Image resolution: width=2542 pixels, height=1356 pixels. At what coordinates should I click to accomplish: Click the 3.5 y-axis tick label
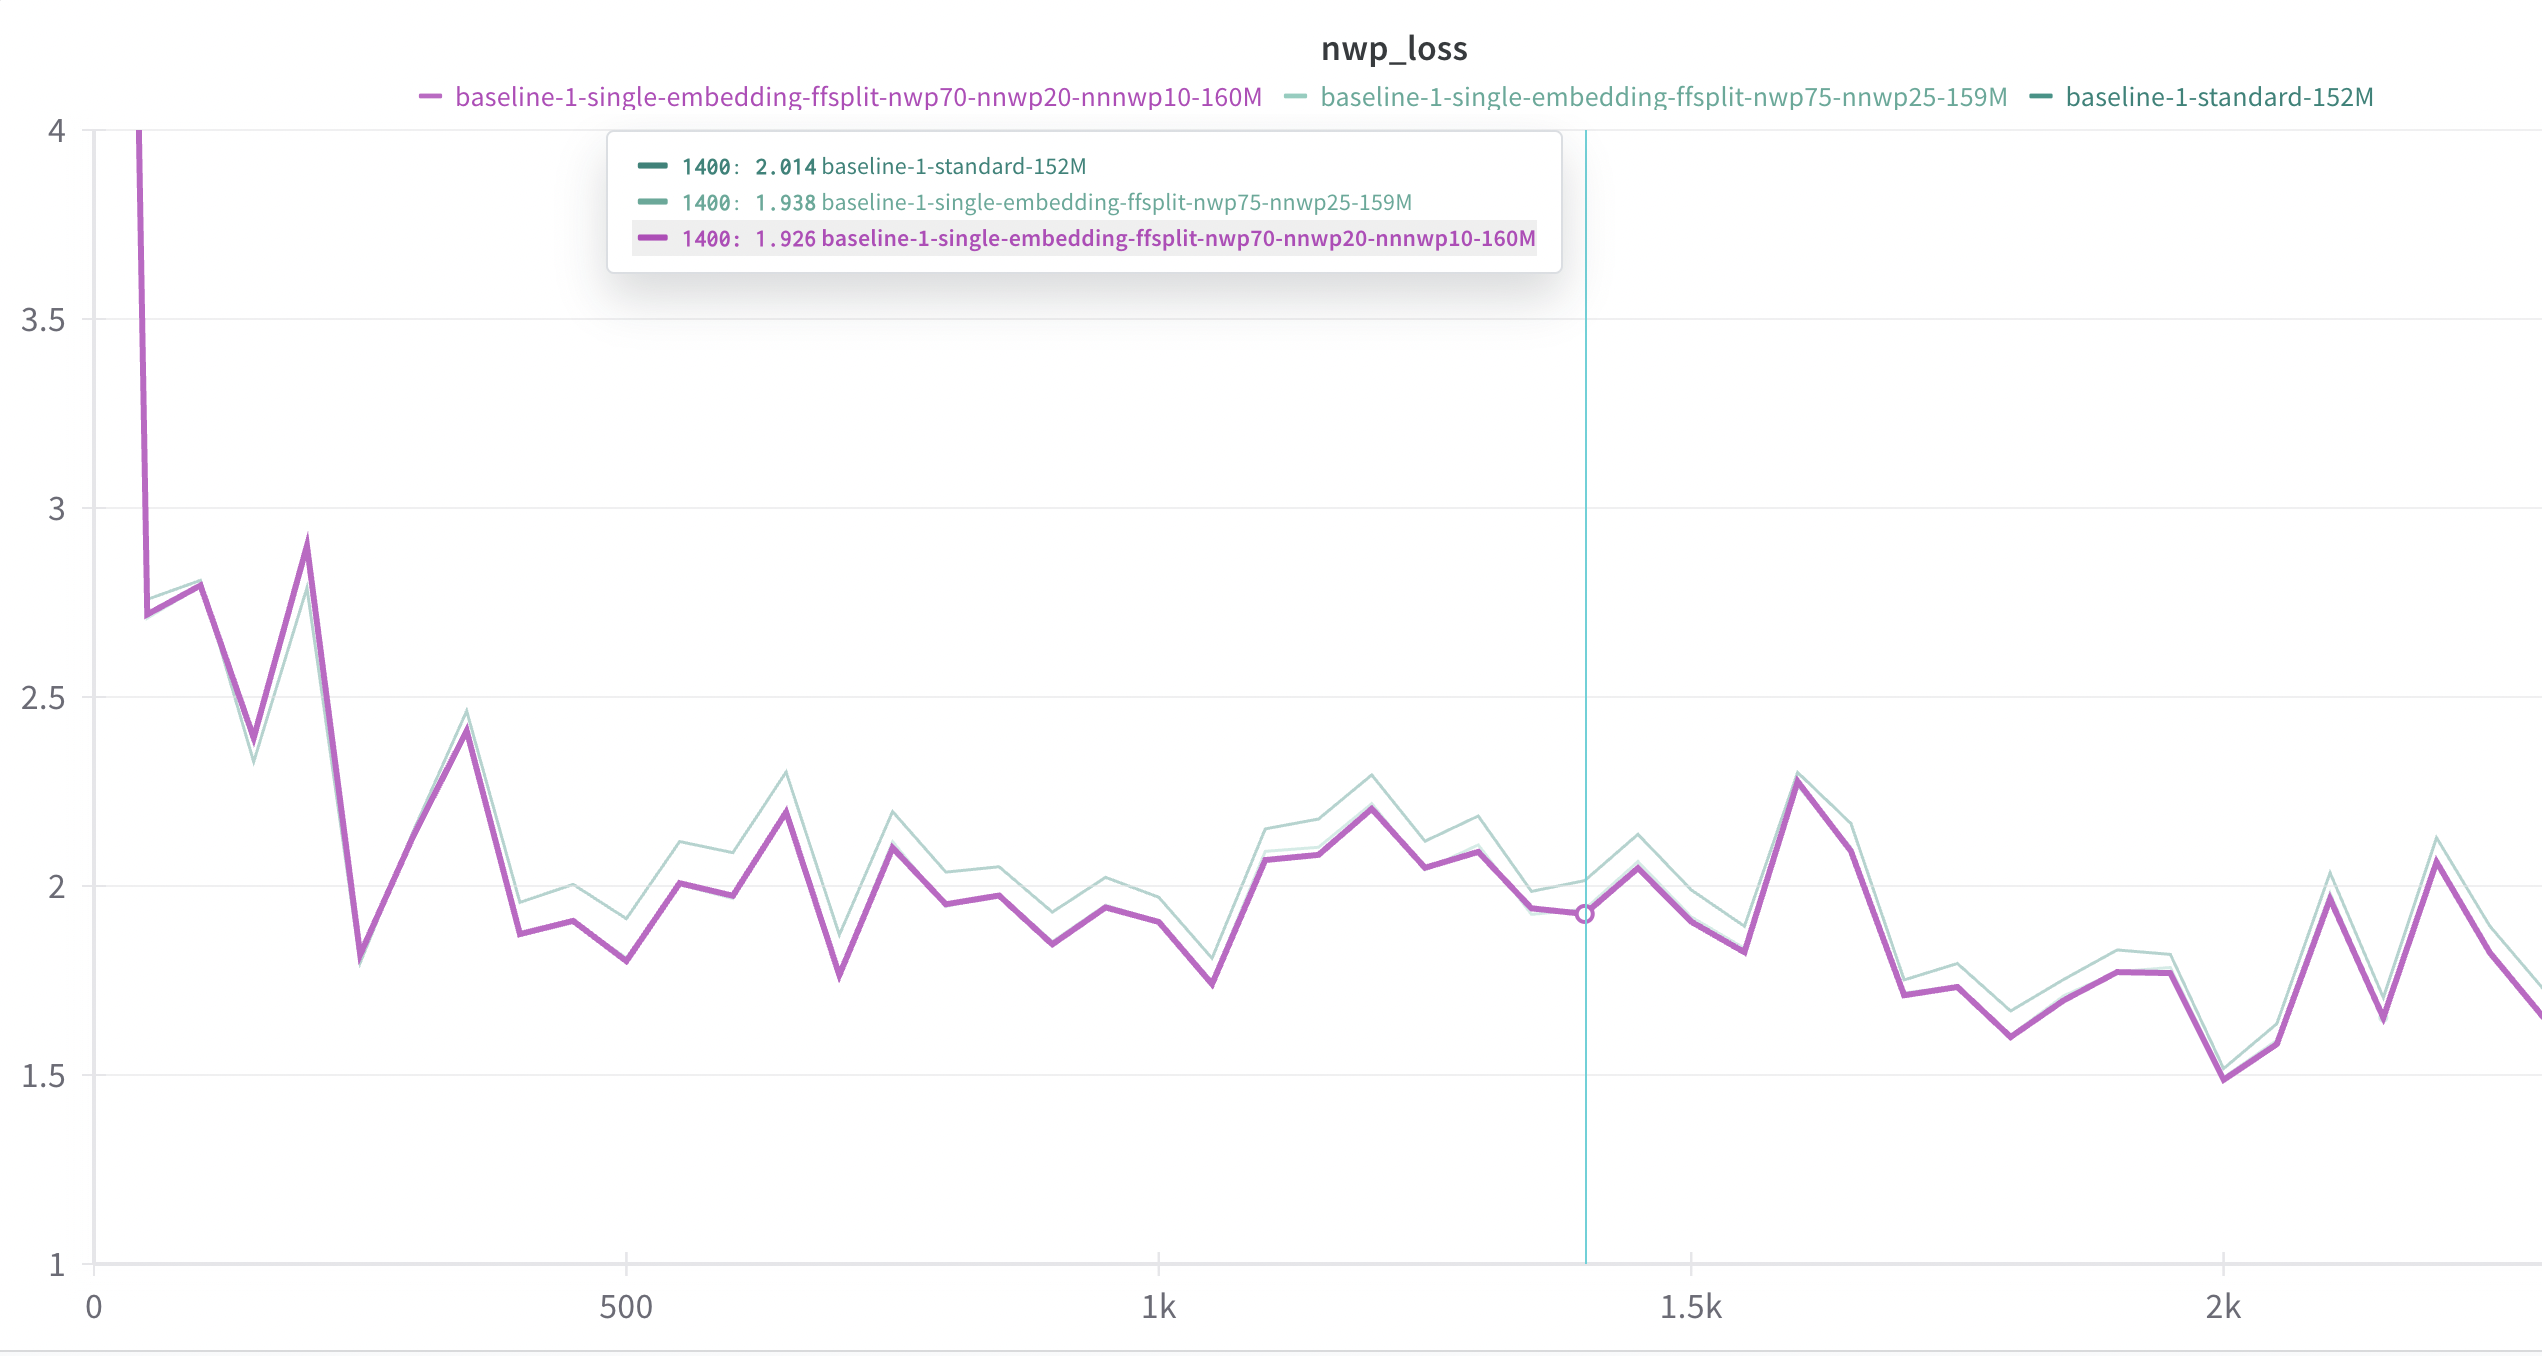click(43, 320)
